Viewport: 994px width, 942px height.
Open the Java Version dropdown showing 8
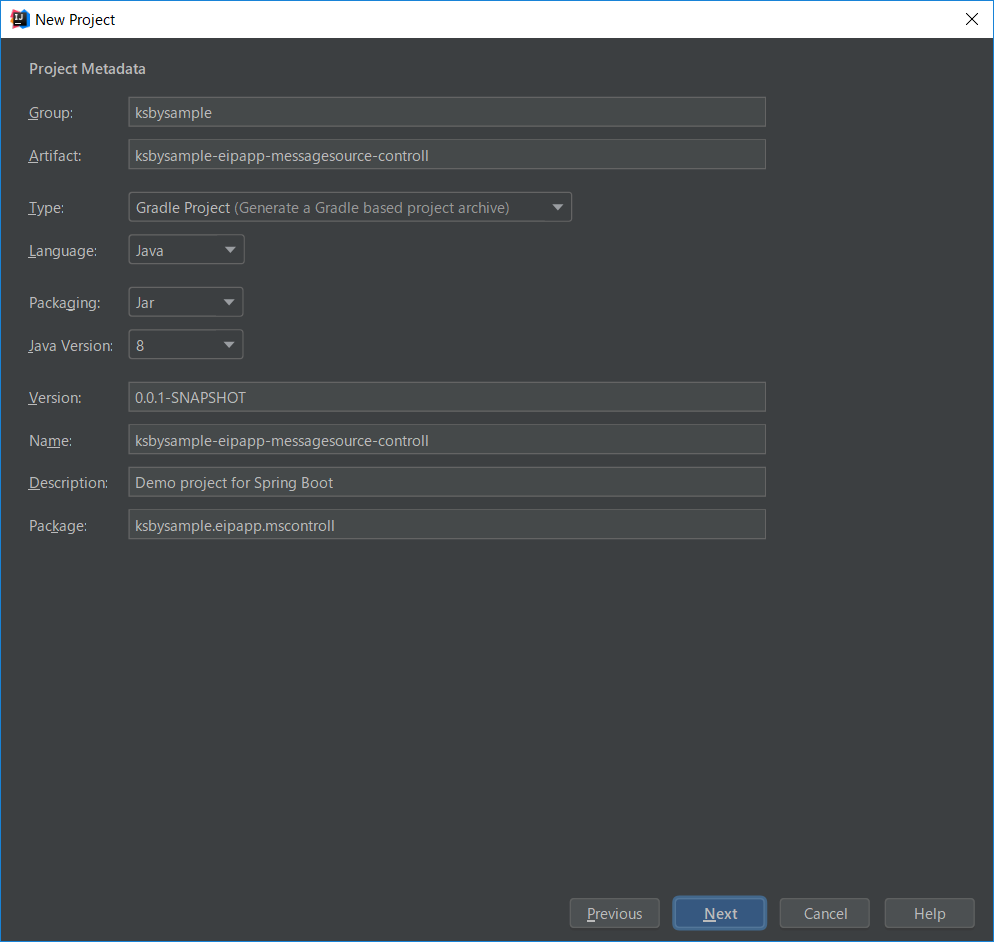(x=186, y=345)
